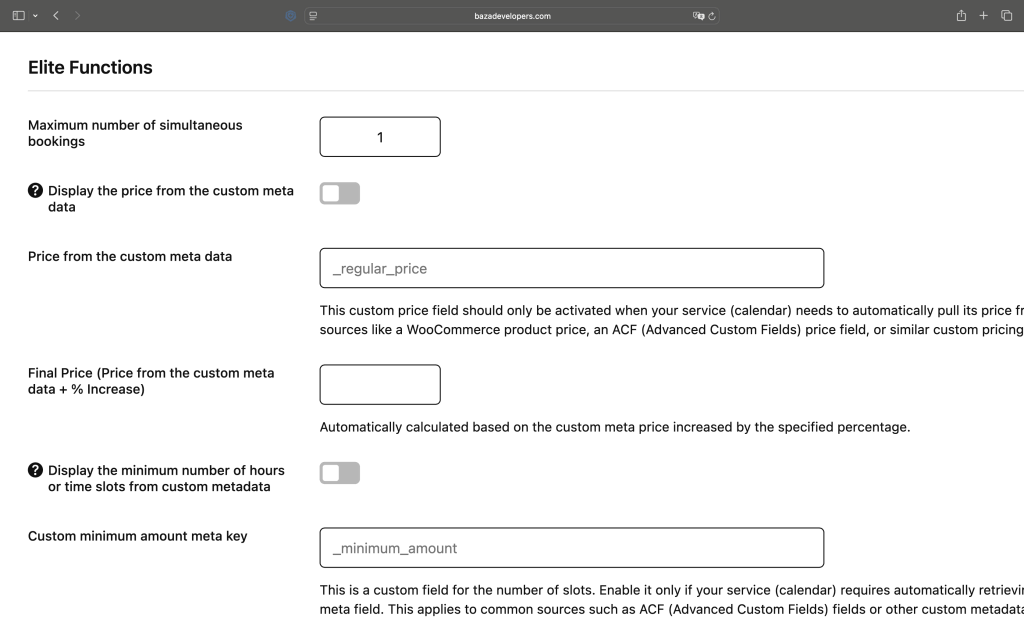The image size is (1024, 640).
Task: Click the translate icon in the address bar
Action: tap(698, 16)
